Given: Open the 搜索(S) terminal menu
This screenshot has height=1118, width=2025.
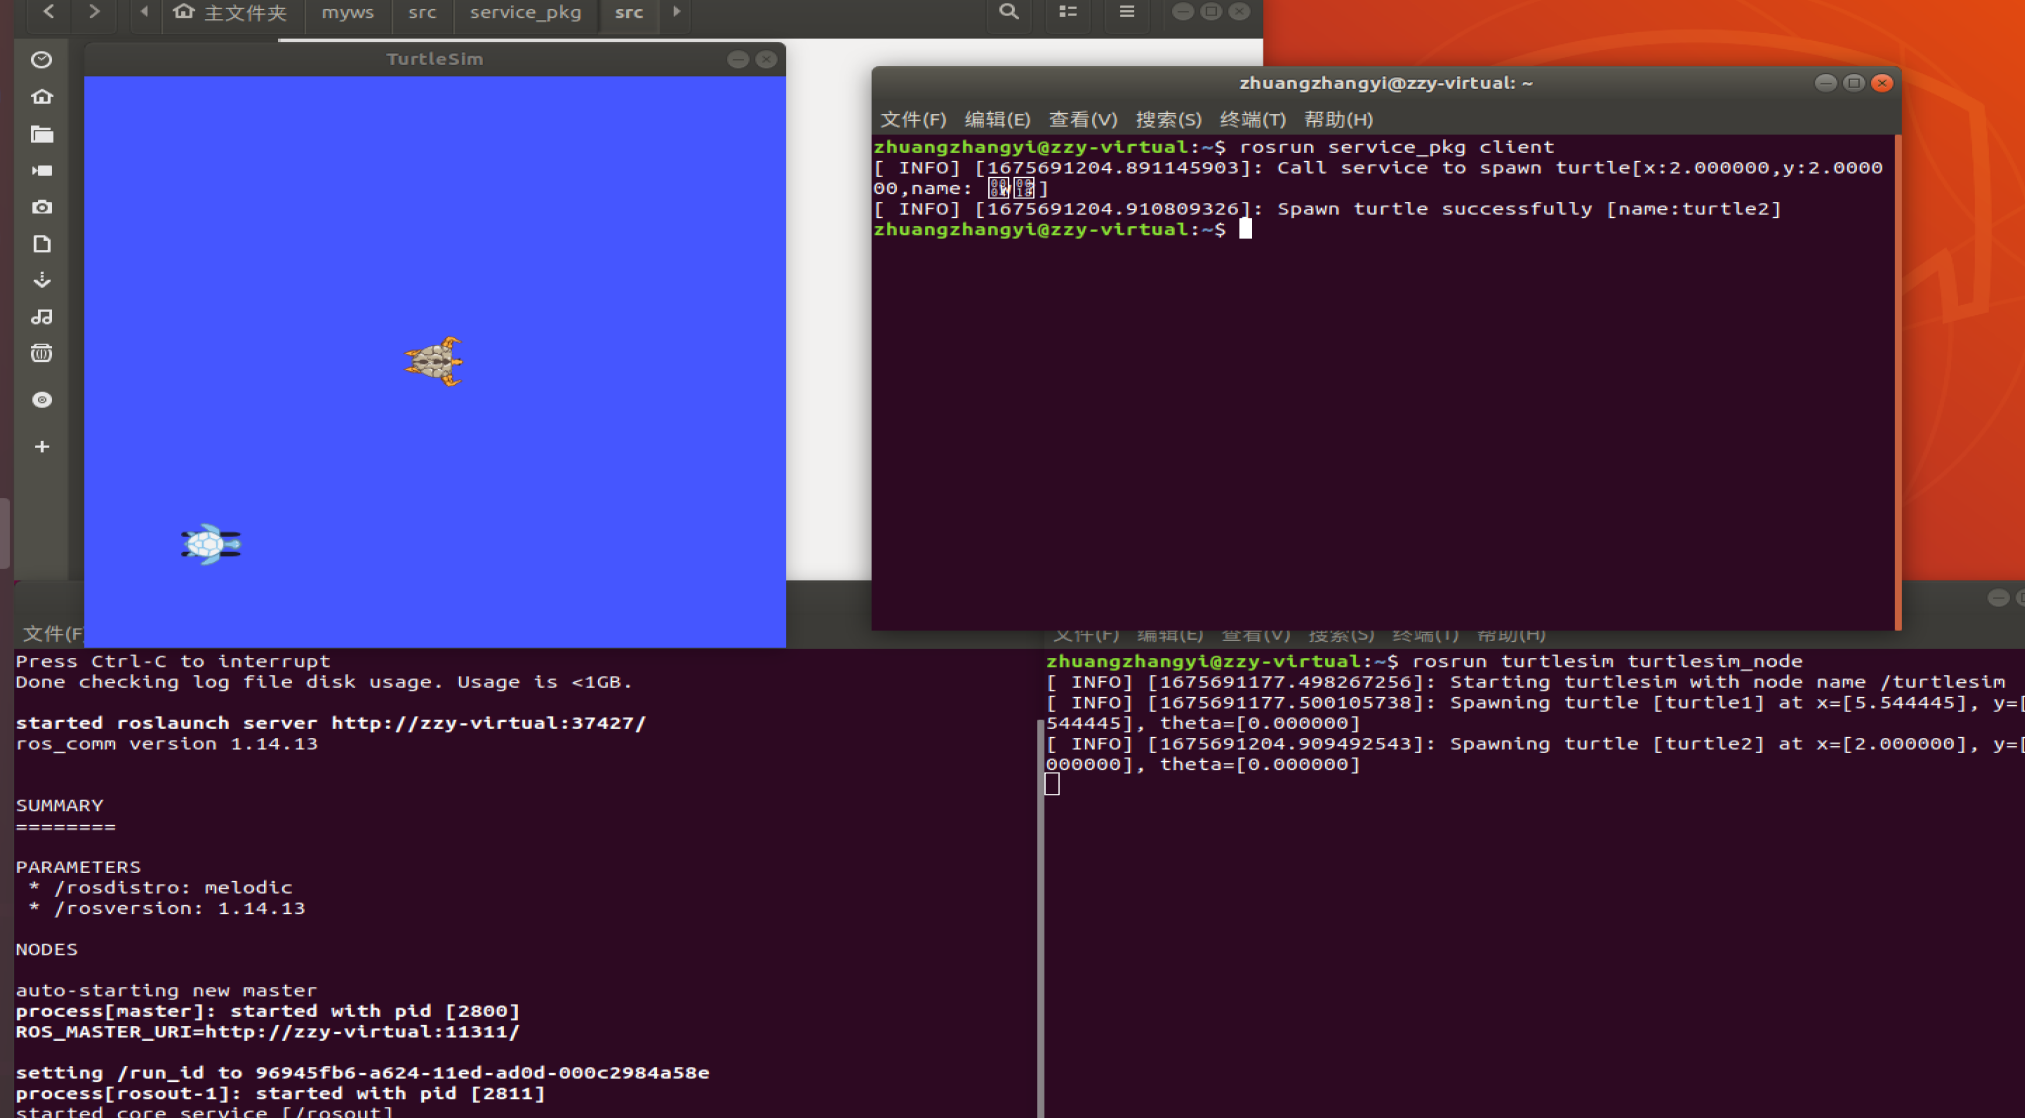Looking at the screenshot, I should [1168, 120].
